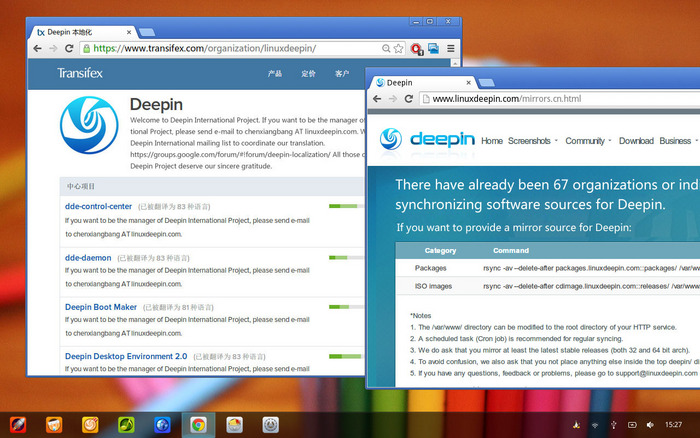Image resolution: width=700 pixels, height=438 pixels.
Task: Click the volume speaker icon in the tray
Action: coord(650,425)
